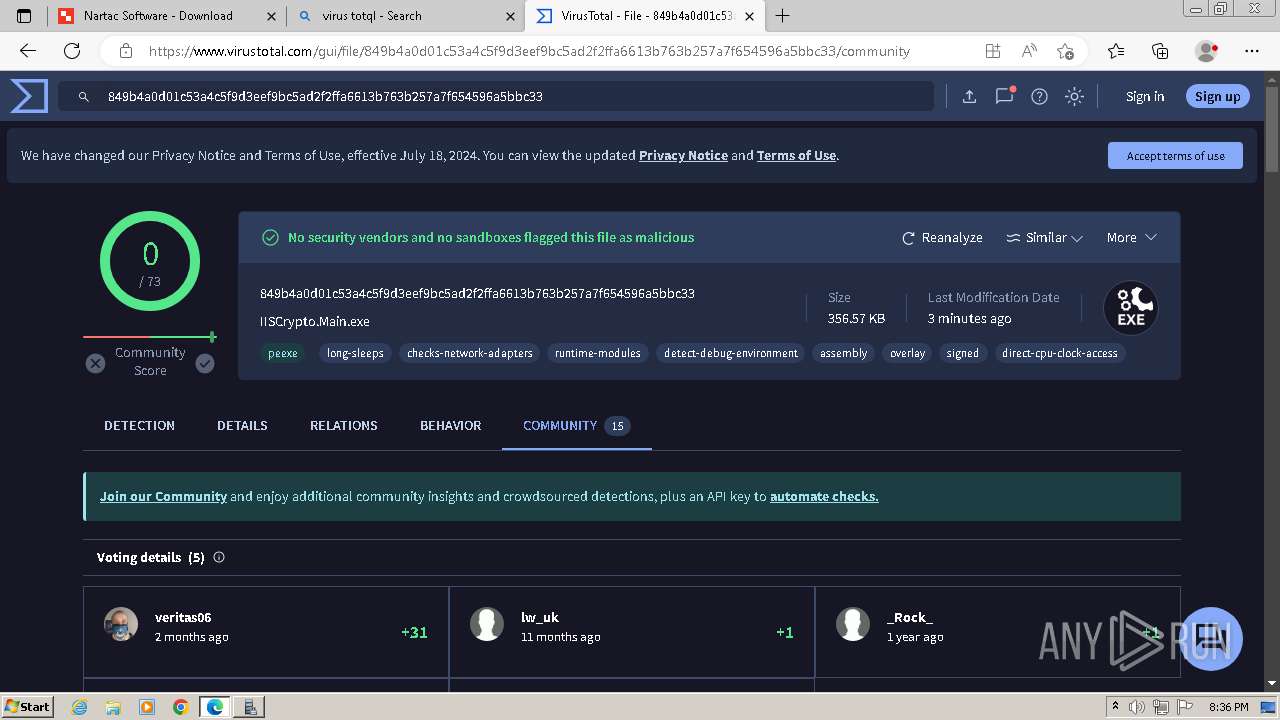1280x720 pixels.
Task: Click the checks-network-adapters tag
Action: (470, 353)
